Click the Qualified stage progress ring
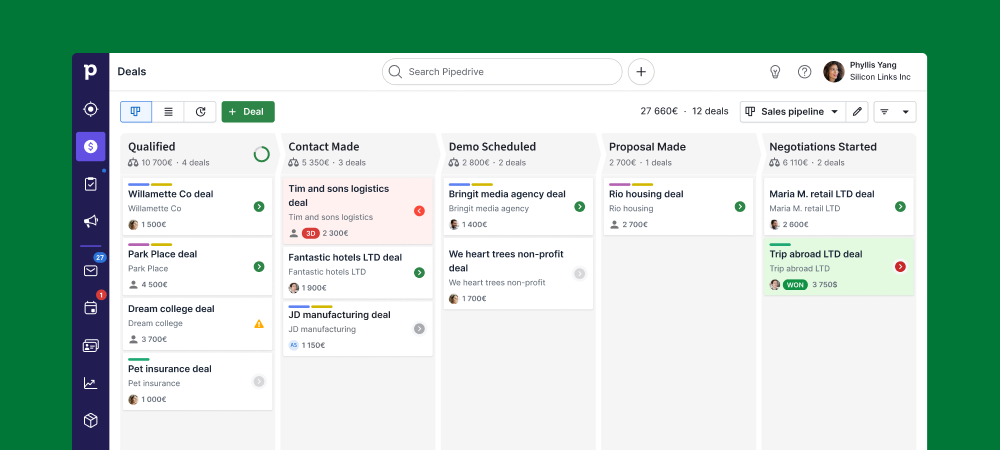 261,154
